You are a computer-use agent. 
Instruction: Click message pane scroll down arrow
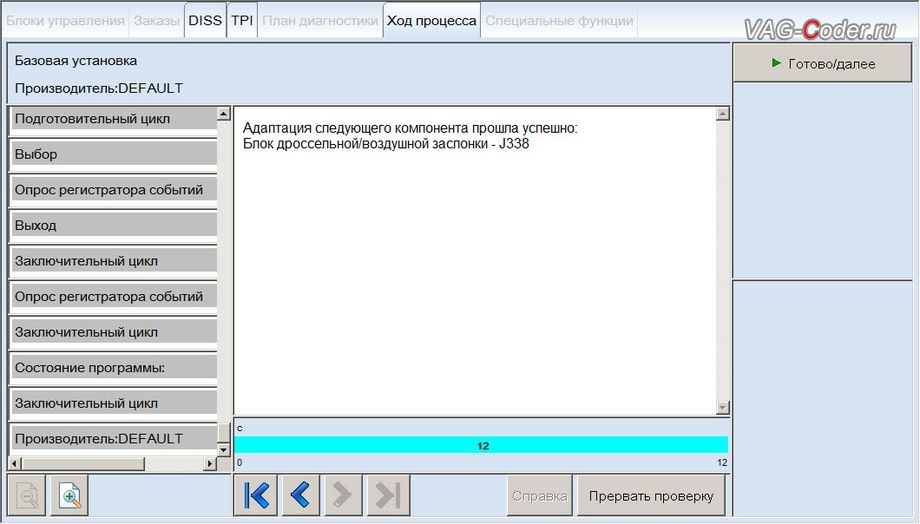(x=723, y=407)
